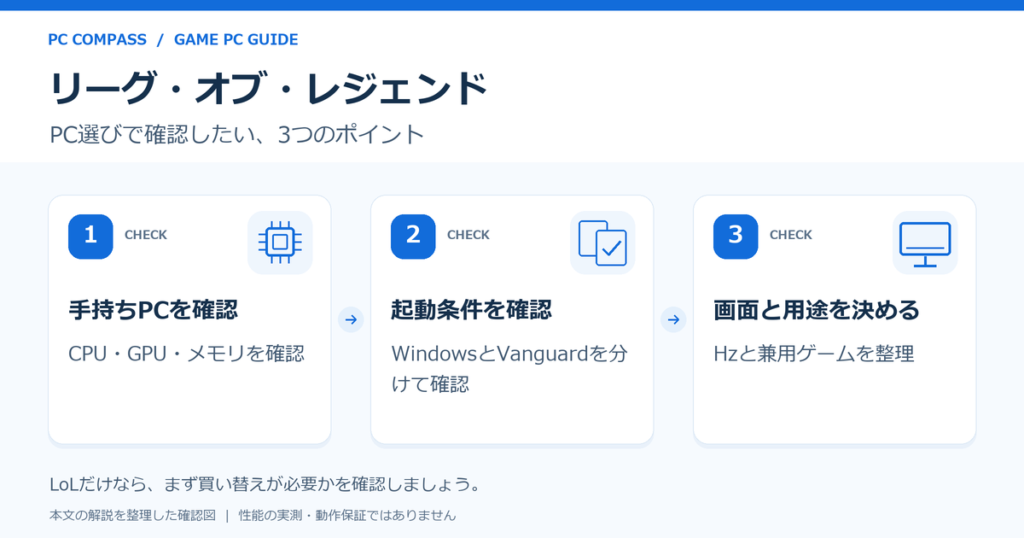Click the blue number 3 badge

735,236
